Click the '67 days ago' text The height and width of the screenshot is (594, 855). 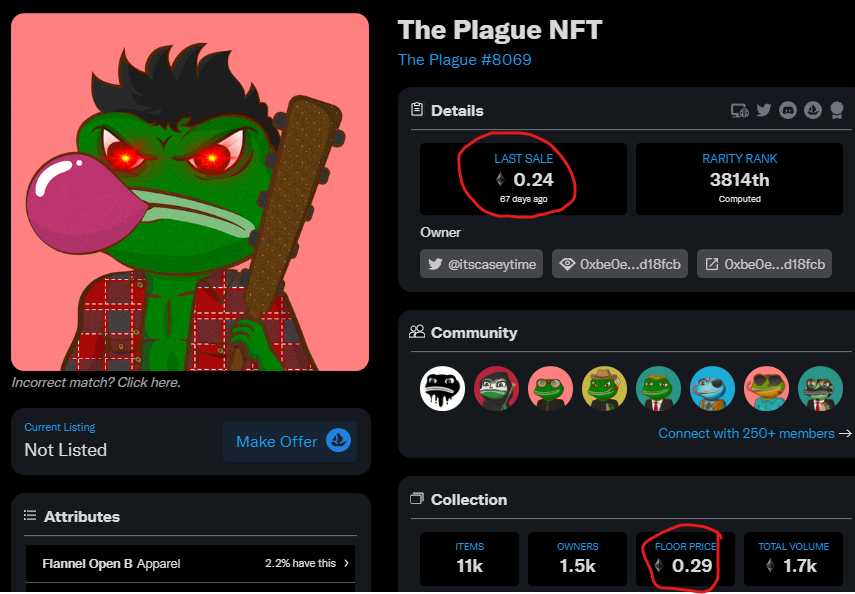pos(523,199)
